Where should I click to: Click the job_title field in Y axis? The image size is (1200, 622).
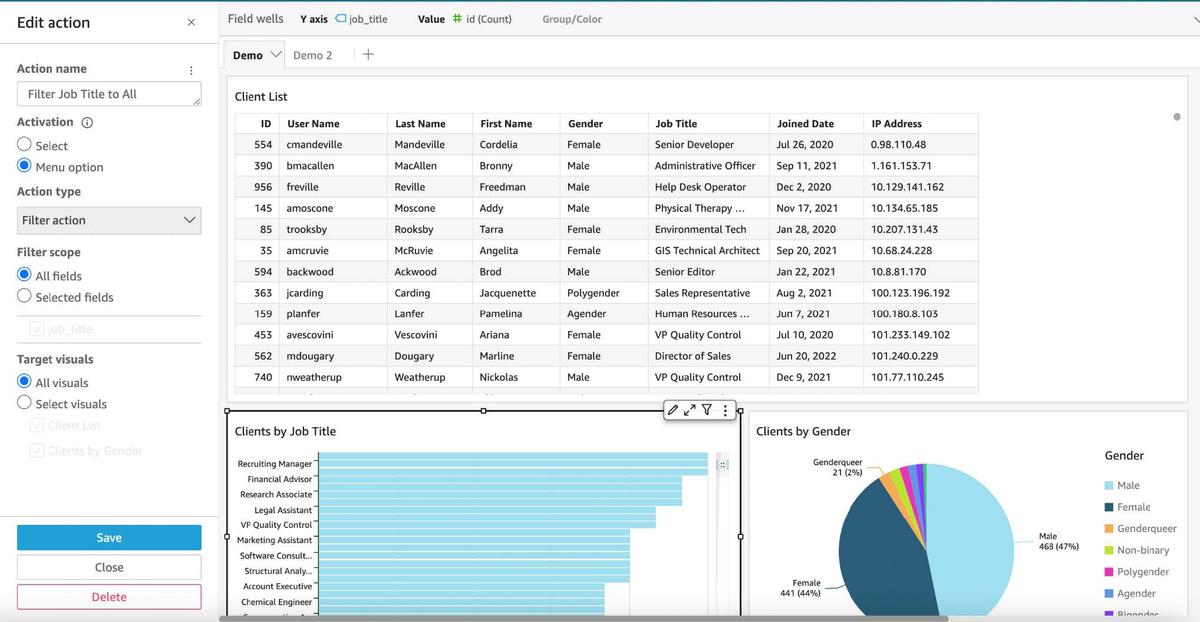[x=361, y=19]
